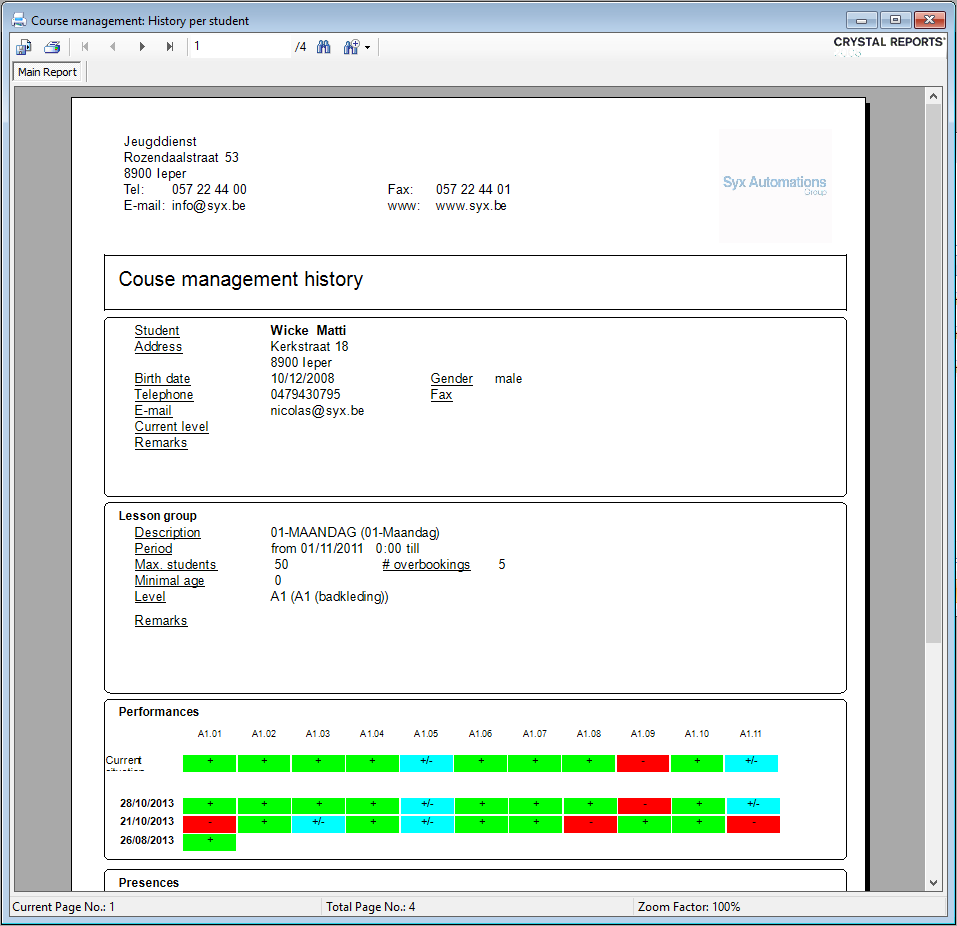Click the Find Text binoculars icon

pyautogui.click(x=324, y=47)
